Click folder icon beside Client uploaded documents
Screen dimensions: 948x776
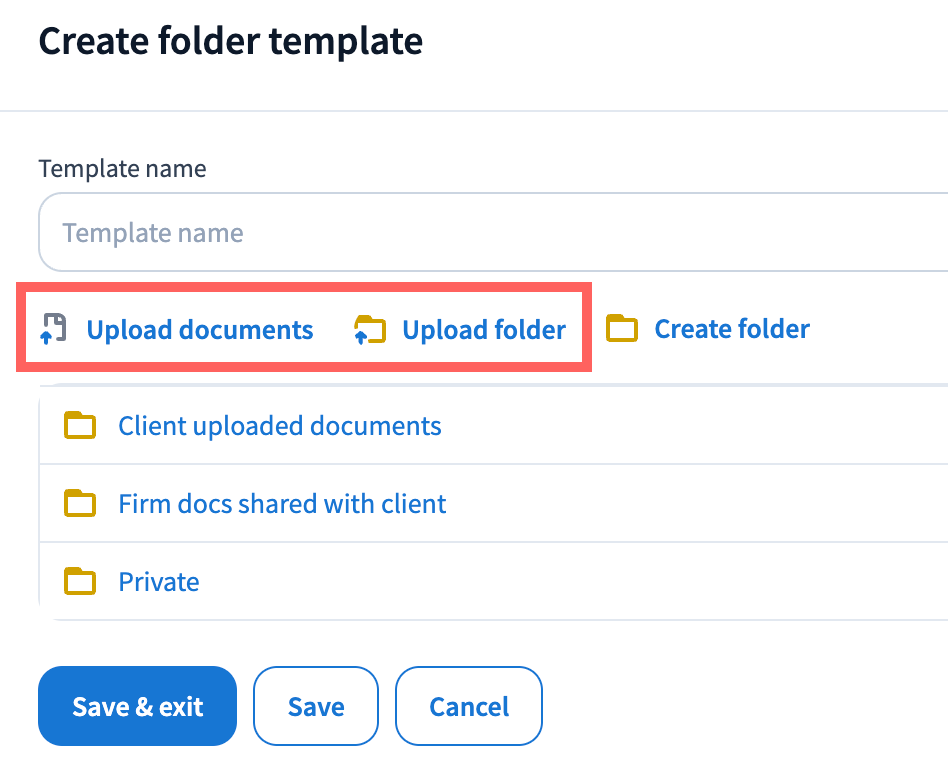(80, 426)
